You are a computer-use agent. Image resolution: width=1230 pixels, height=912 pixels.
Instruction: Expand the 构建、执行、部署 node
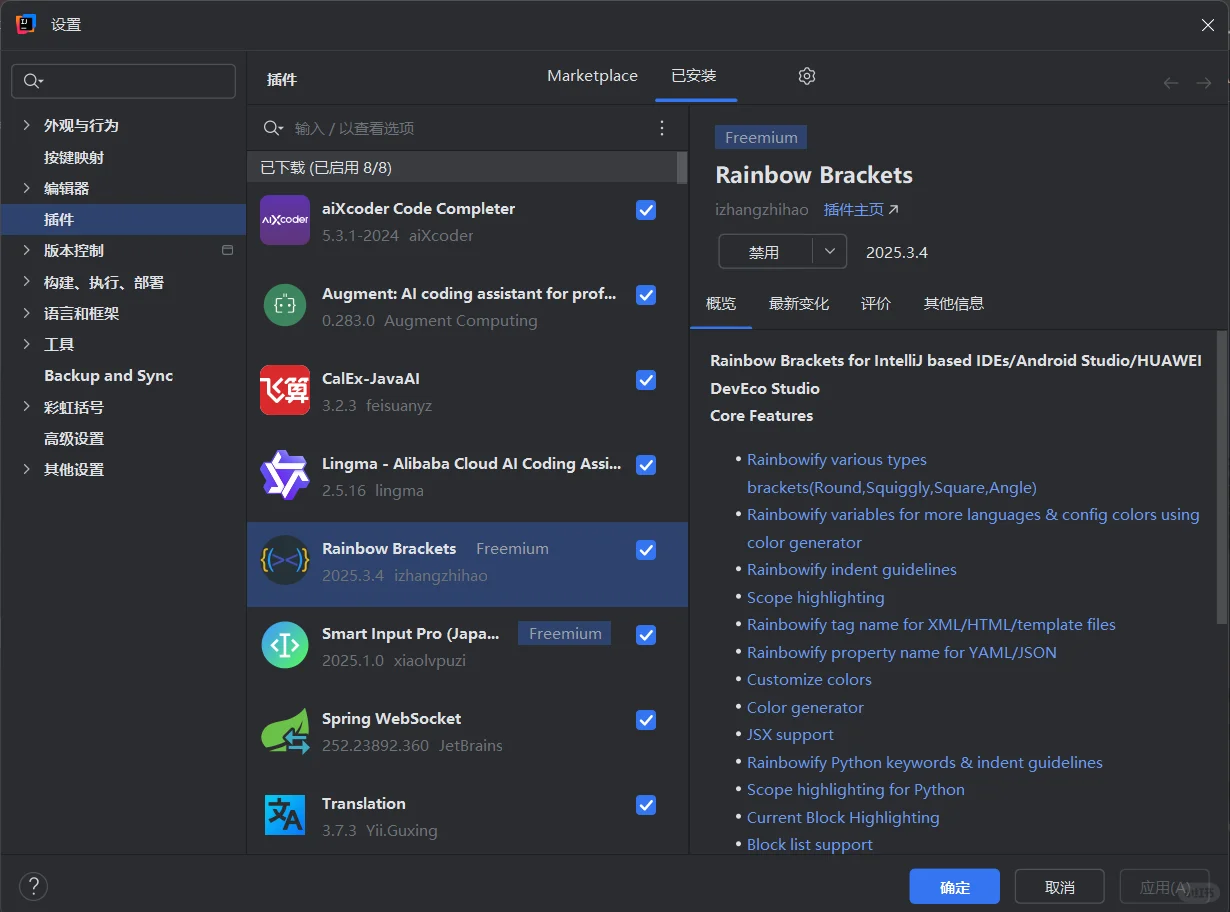(x=26, y=282)
